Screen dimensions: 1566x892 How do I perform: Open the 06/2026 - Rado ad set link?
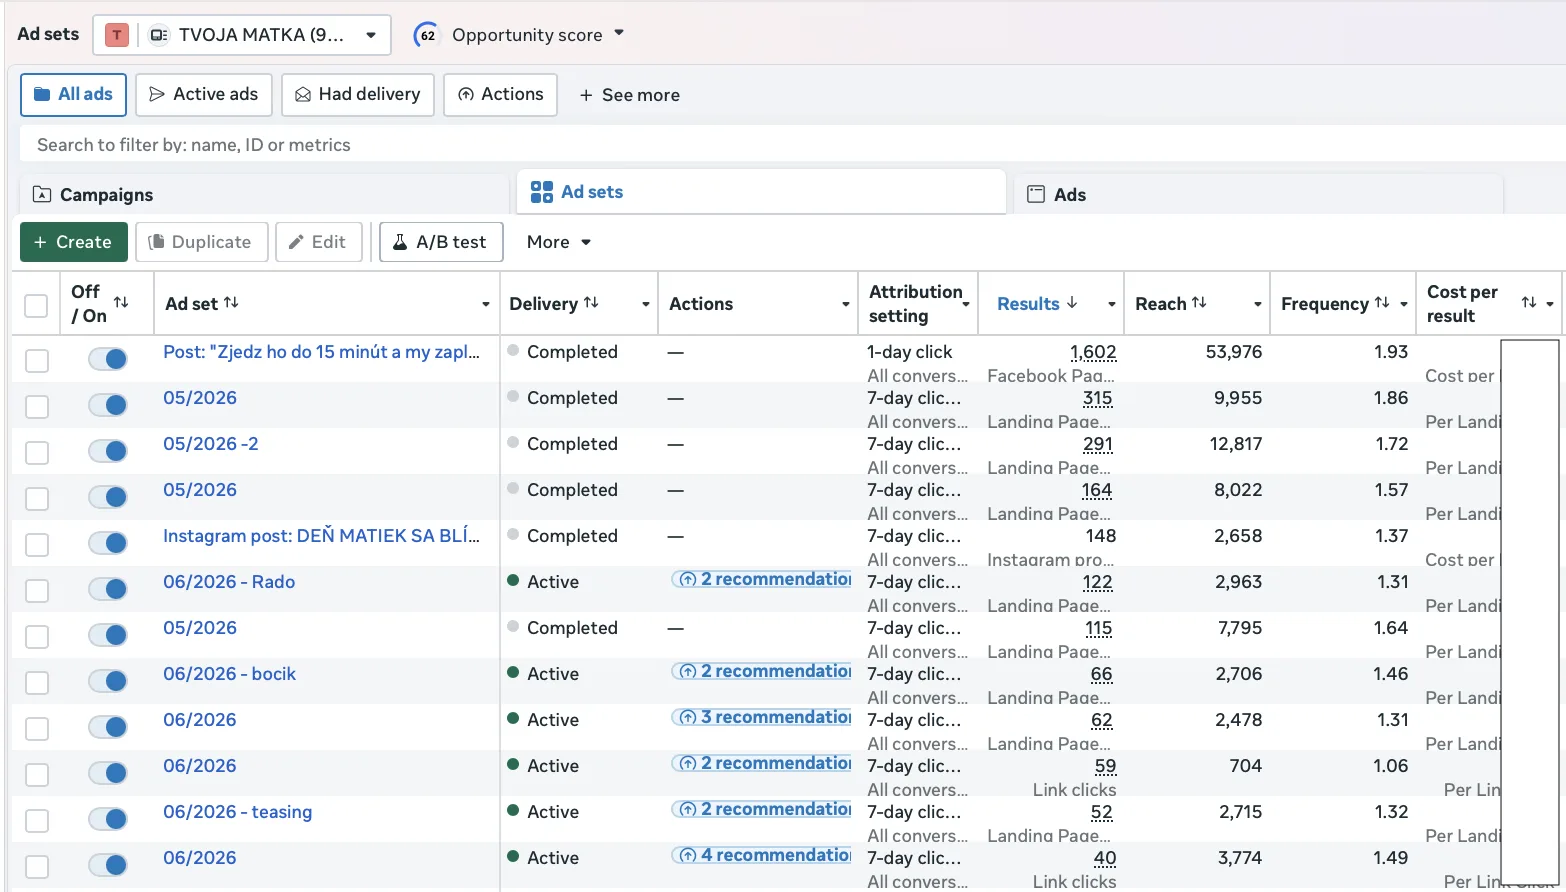(x=229, y=582)
